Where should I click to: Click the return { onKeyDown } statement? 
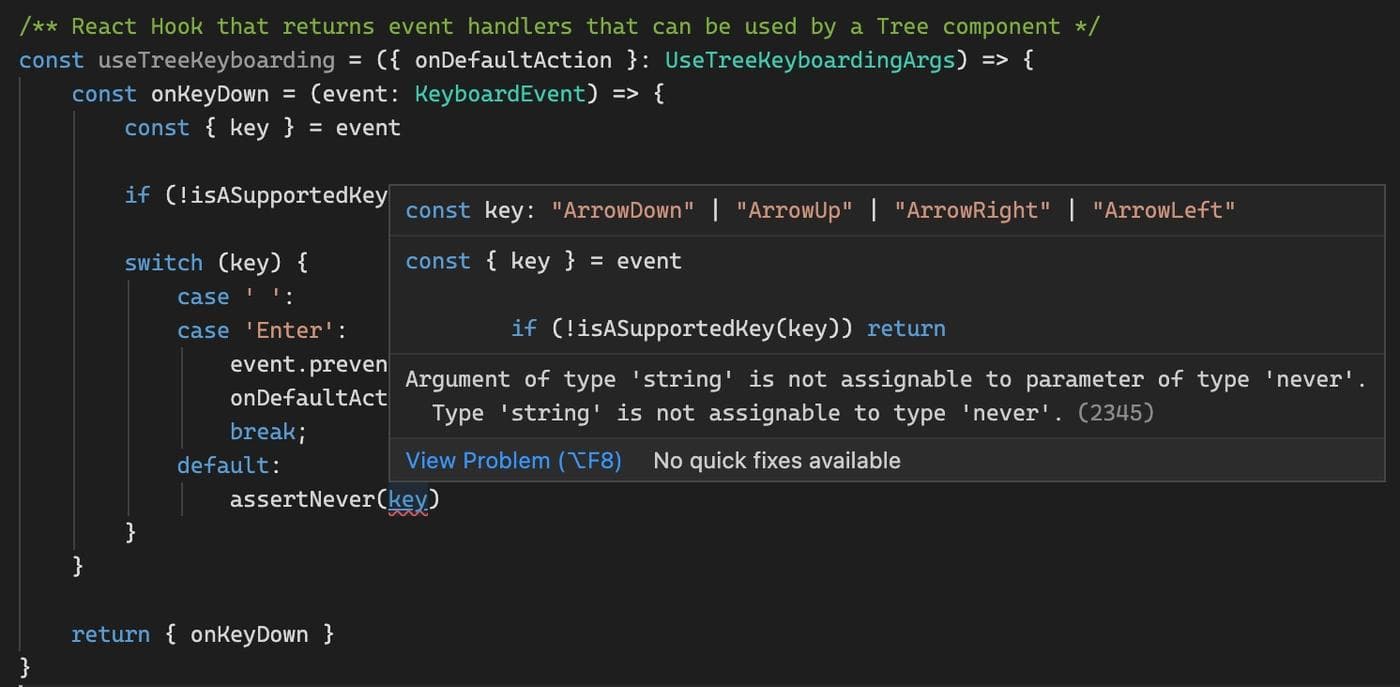tap(201, 633)
